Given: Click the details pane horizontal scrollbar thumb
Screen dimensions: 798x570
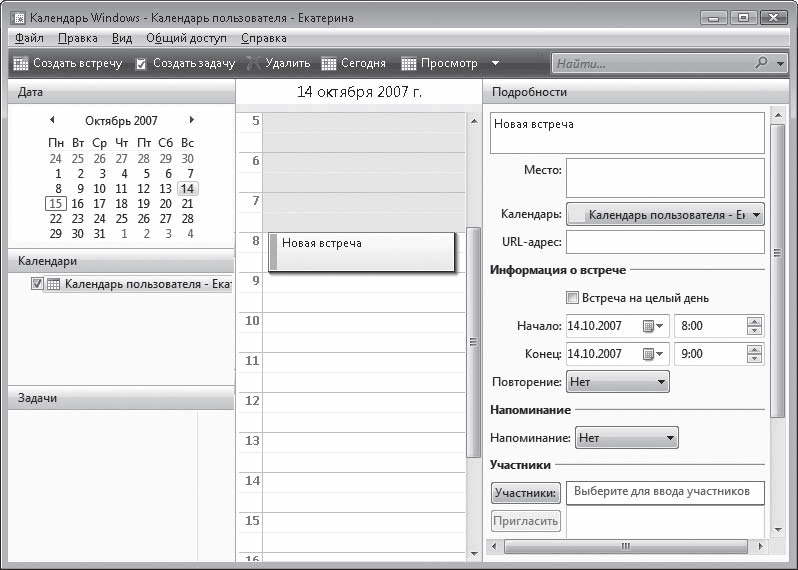Looking at the screenshot, I should (625, 547).
